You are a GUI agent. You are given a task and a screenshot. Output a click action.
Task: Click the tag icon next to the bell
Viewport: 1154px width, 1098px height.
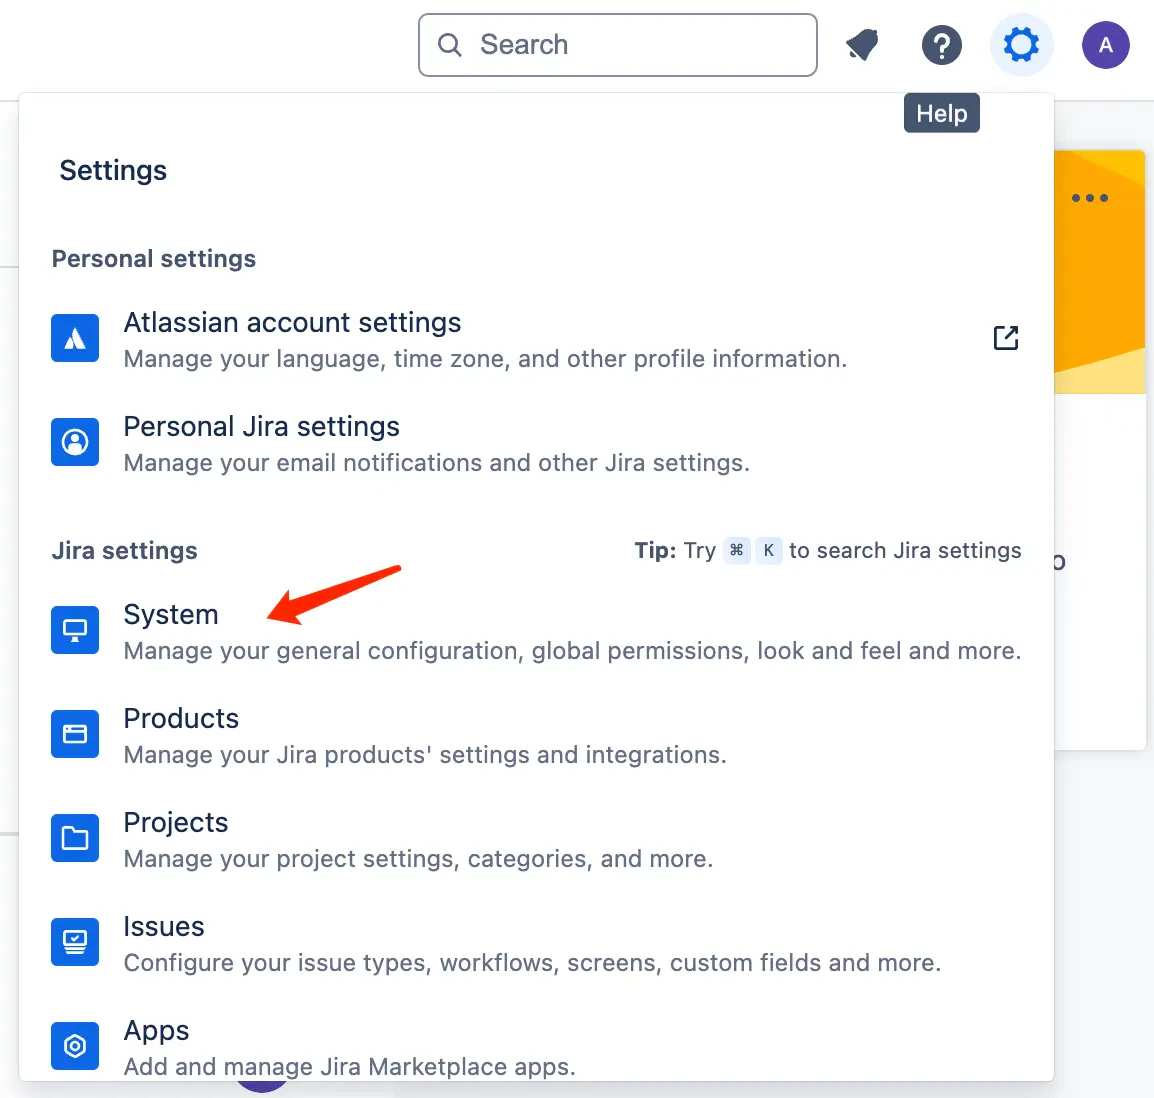(x=861, y=44)
